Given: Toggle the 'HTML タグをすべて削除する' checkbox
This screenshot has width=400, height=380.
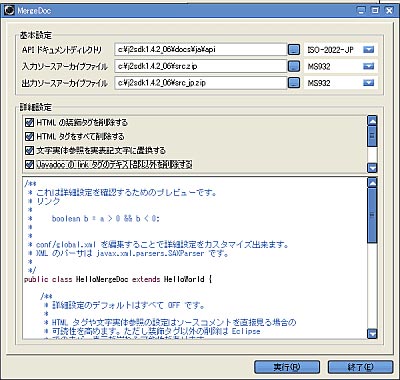Looking at the screenshot, I should 30,136.
